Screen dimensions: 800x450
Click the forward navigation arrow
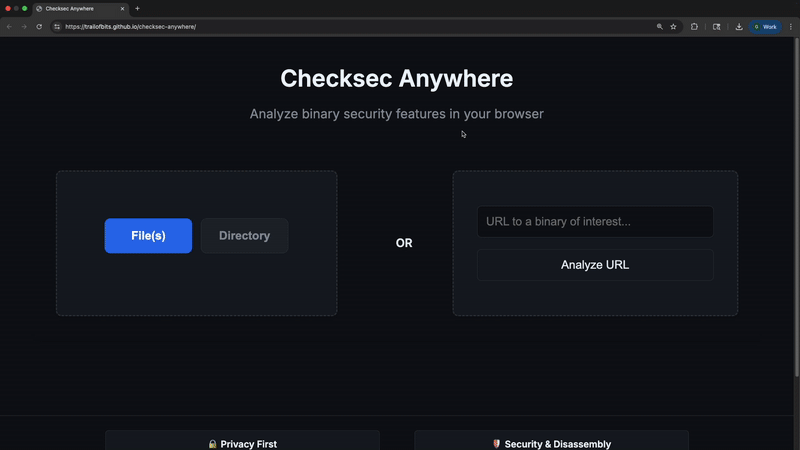(24, 27)
